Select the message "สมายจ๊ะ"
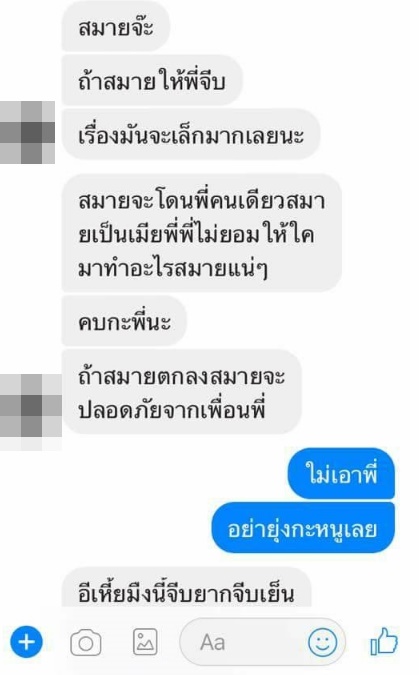Screen dimensions: 419x675 (x=116, y=26)
